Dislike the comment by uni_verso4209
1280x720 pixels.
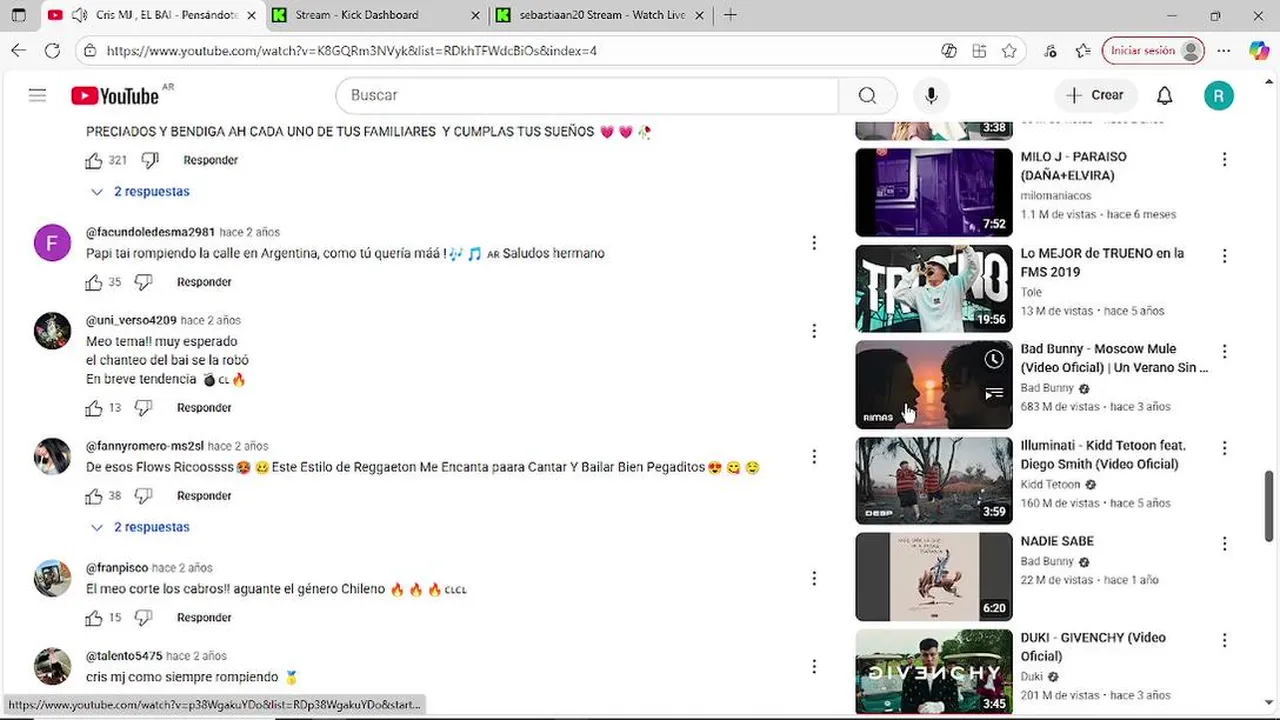pos(143,408)
